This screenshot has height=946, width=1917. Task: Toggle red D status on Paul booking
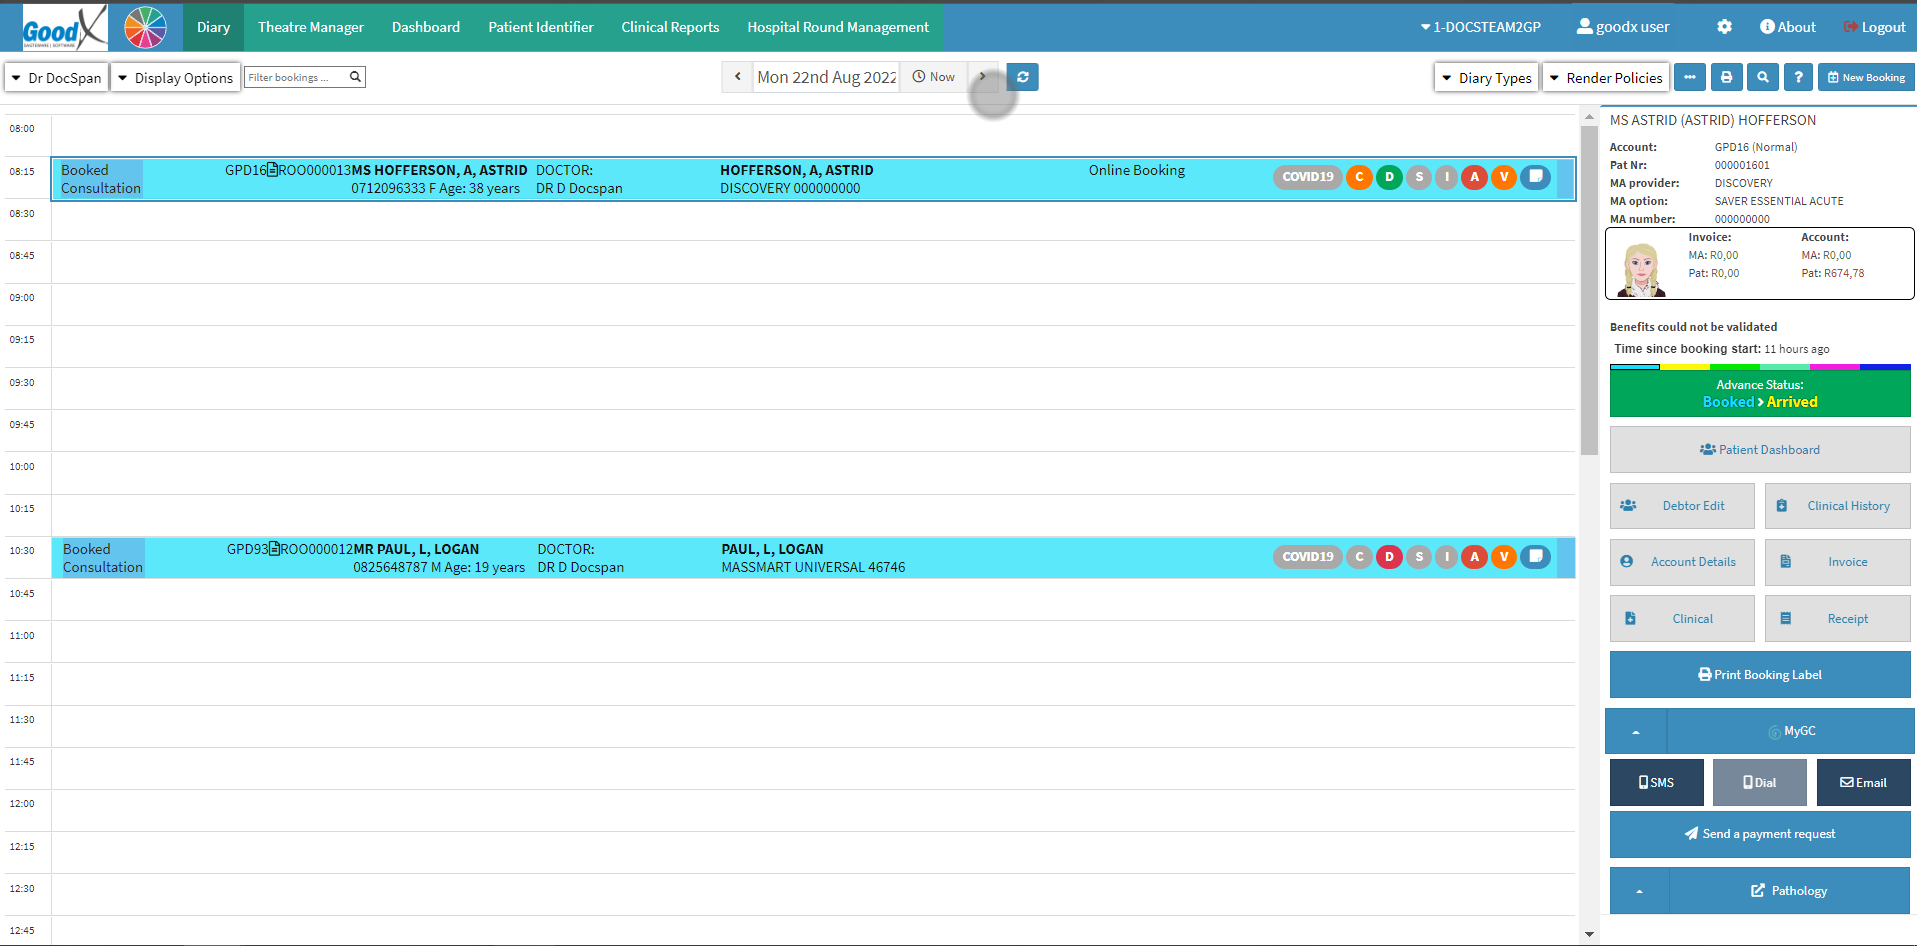click(1389, 557)
